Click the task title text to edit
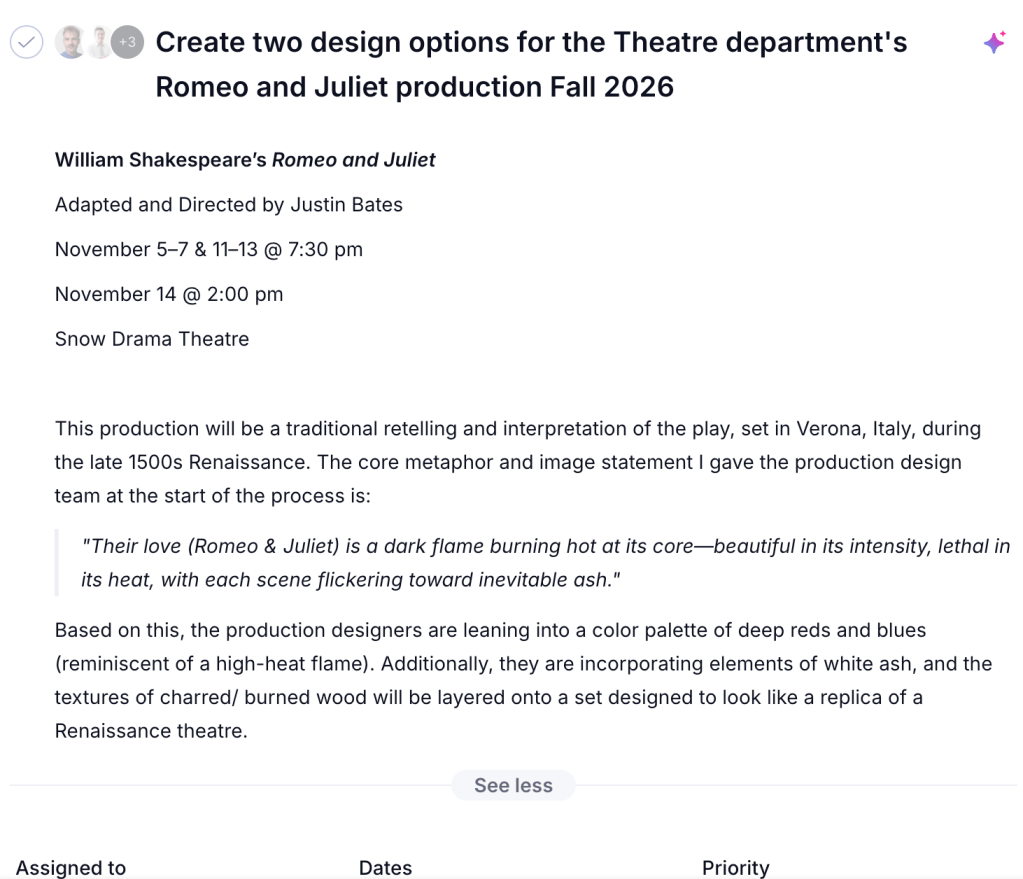 pyautogui.click(x=531, y=65)
